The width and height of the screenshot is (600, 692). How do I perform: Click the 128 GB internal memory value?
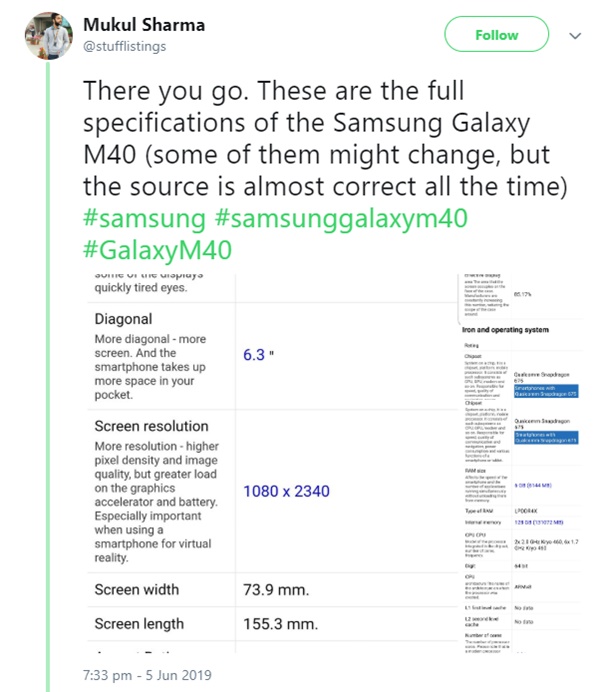point(539,523)
